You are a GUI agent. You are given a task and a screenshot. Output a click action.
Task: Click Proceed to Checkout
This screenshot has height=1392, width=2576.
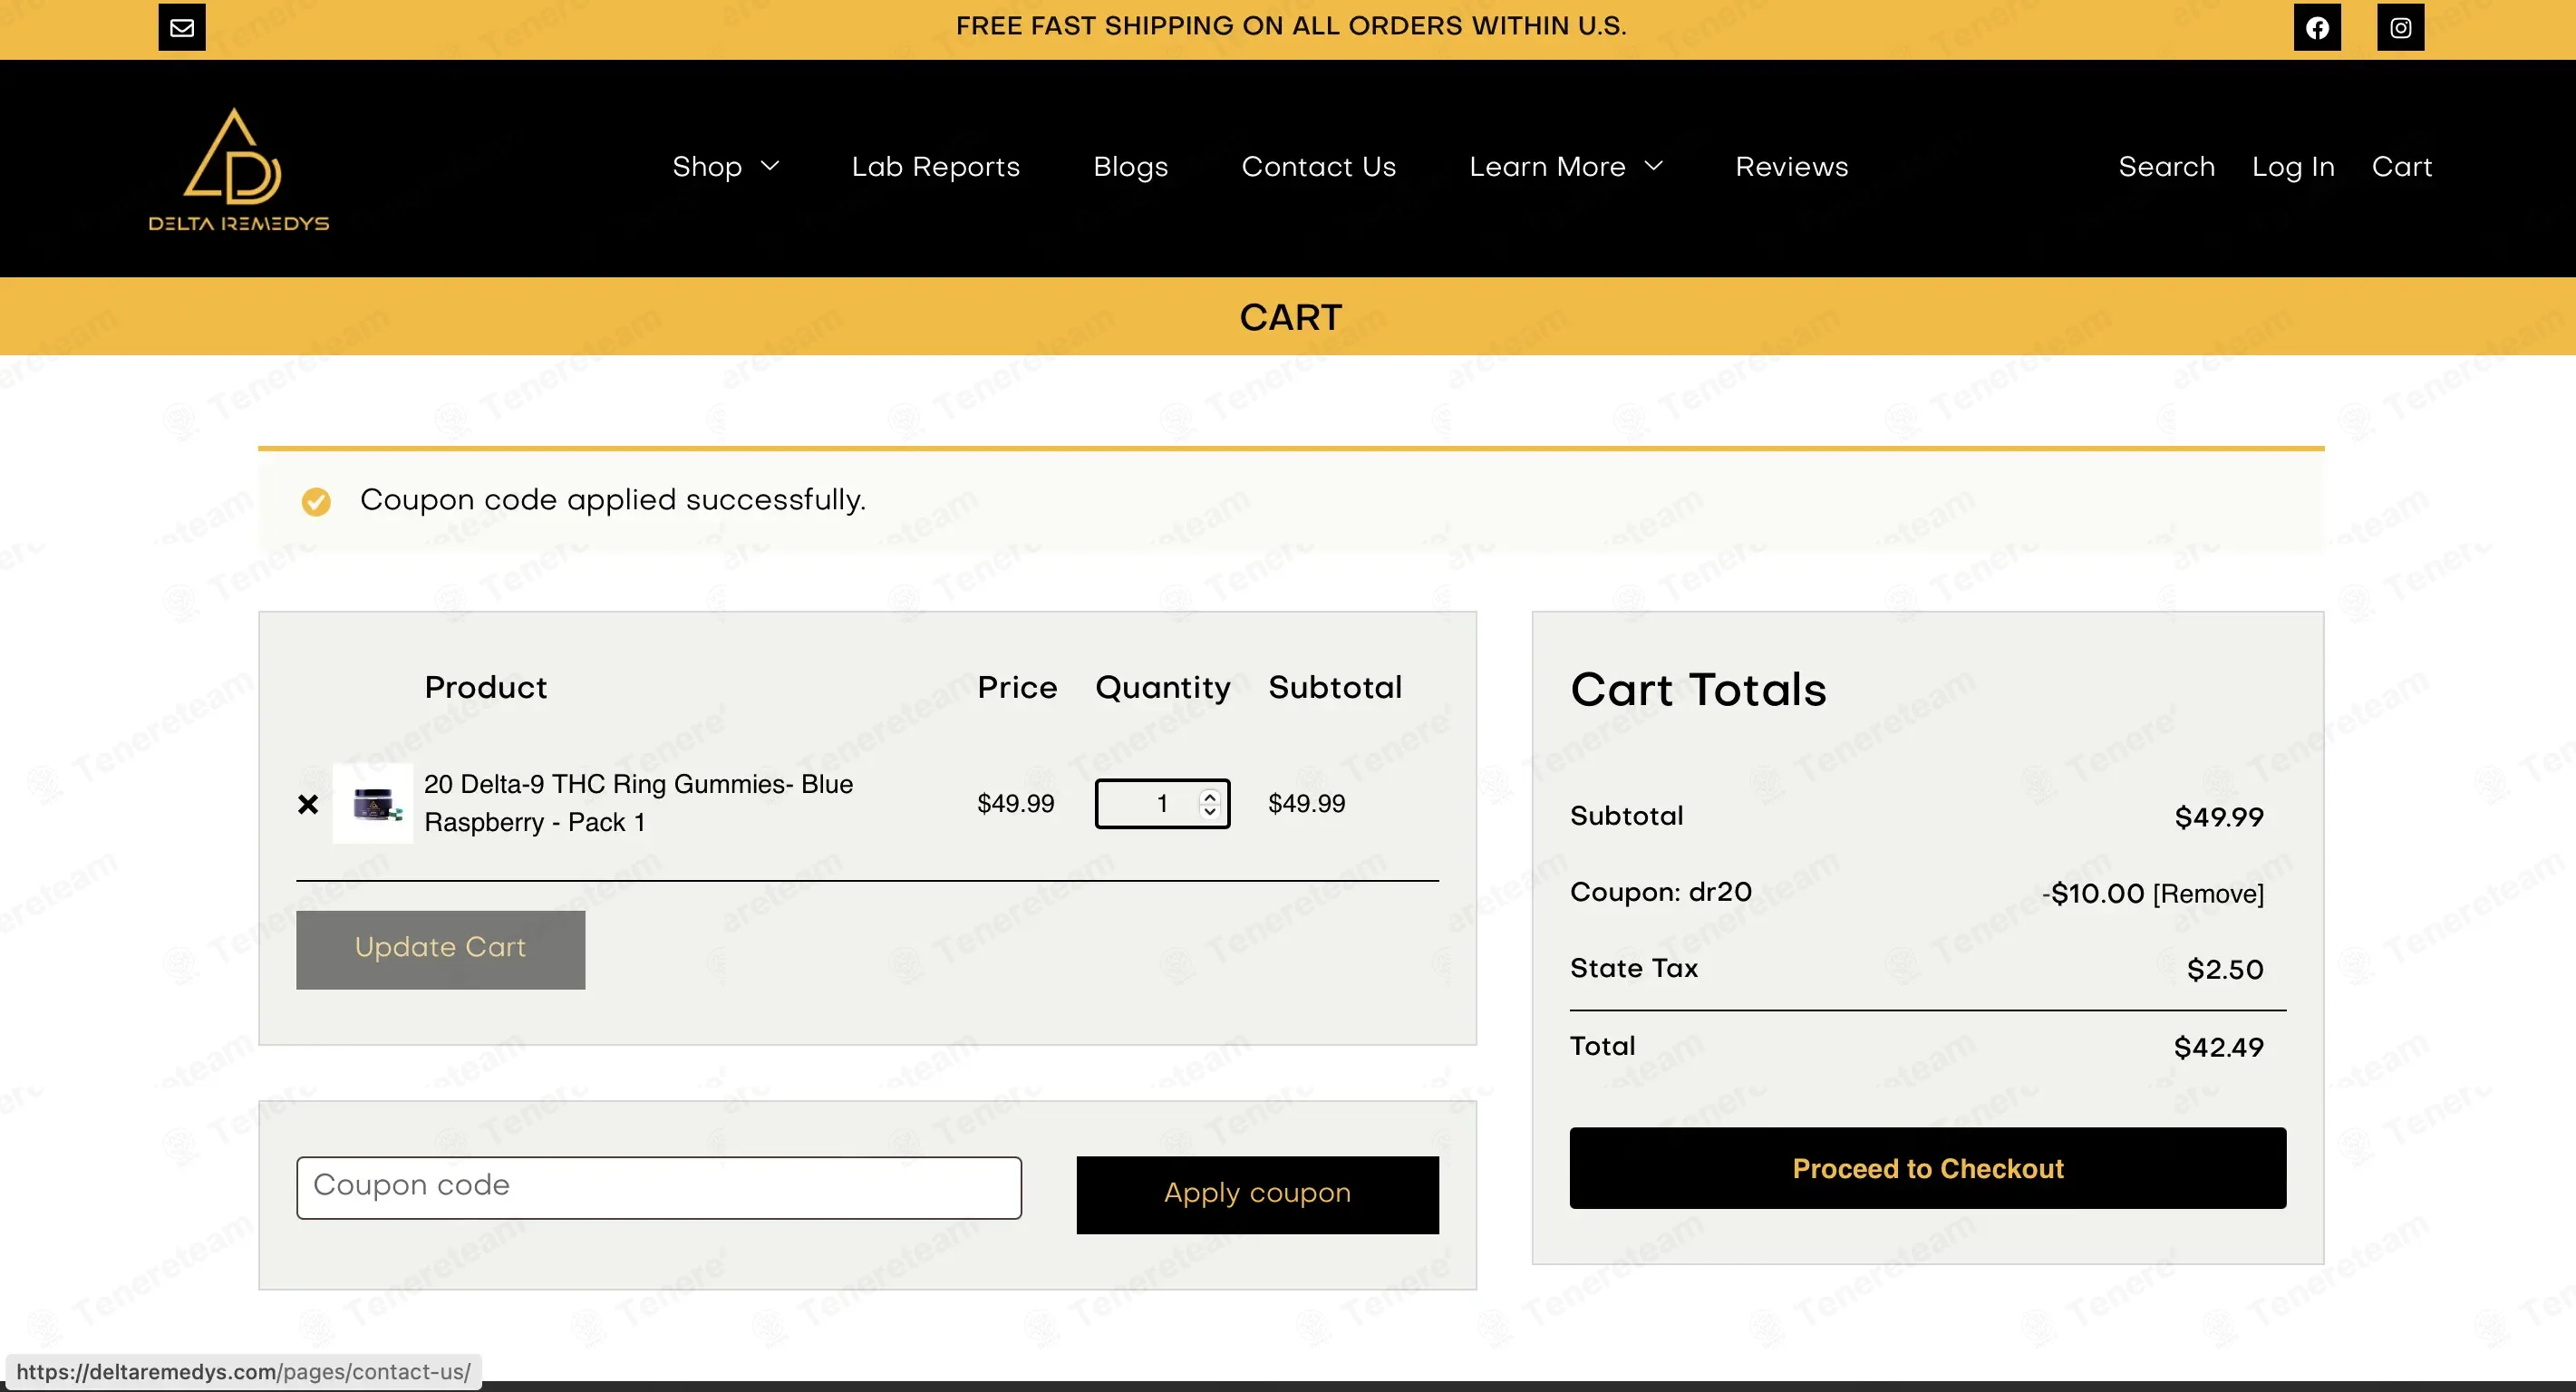point(1927,1168)
